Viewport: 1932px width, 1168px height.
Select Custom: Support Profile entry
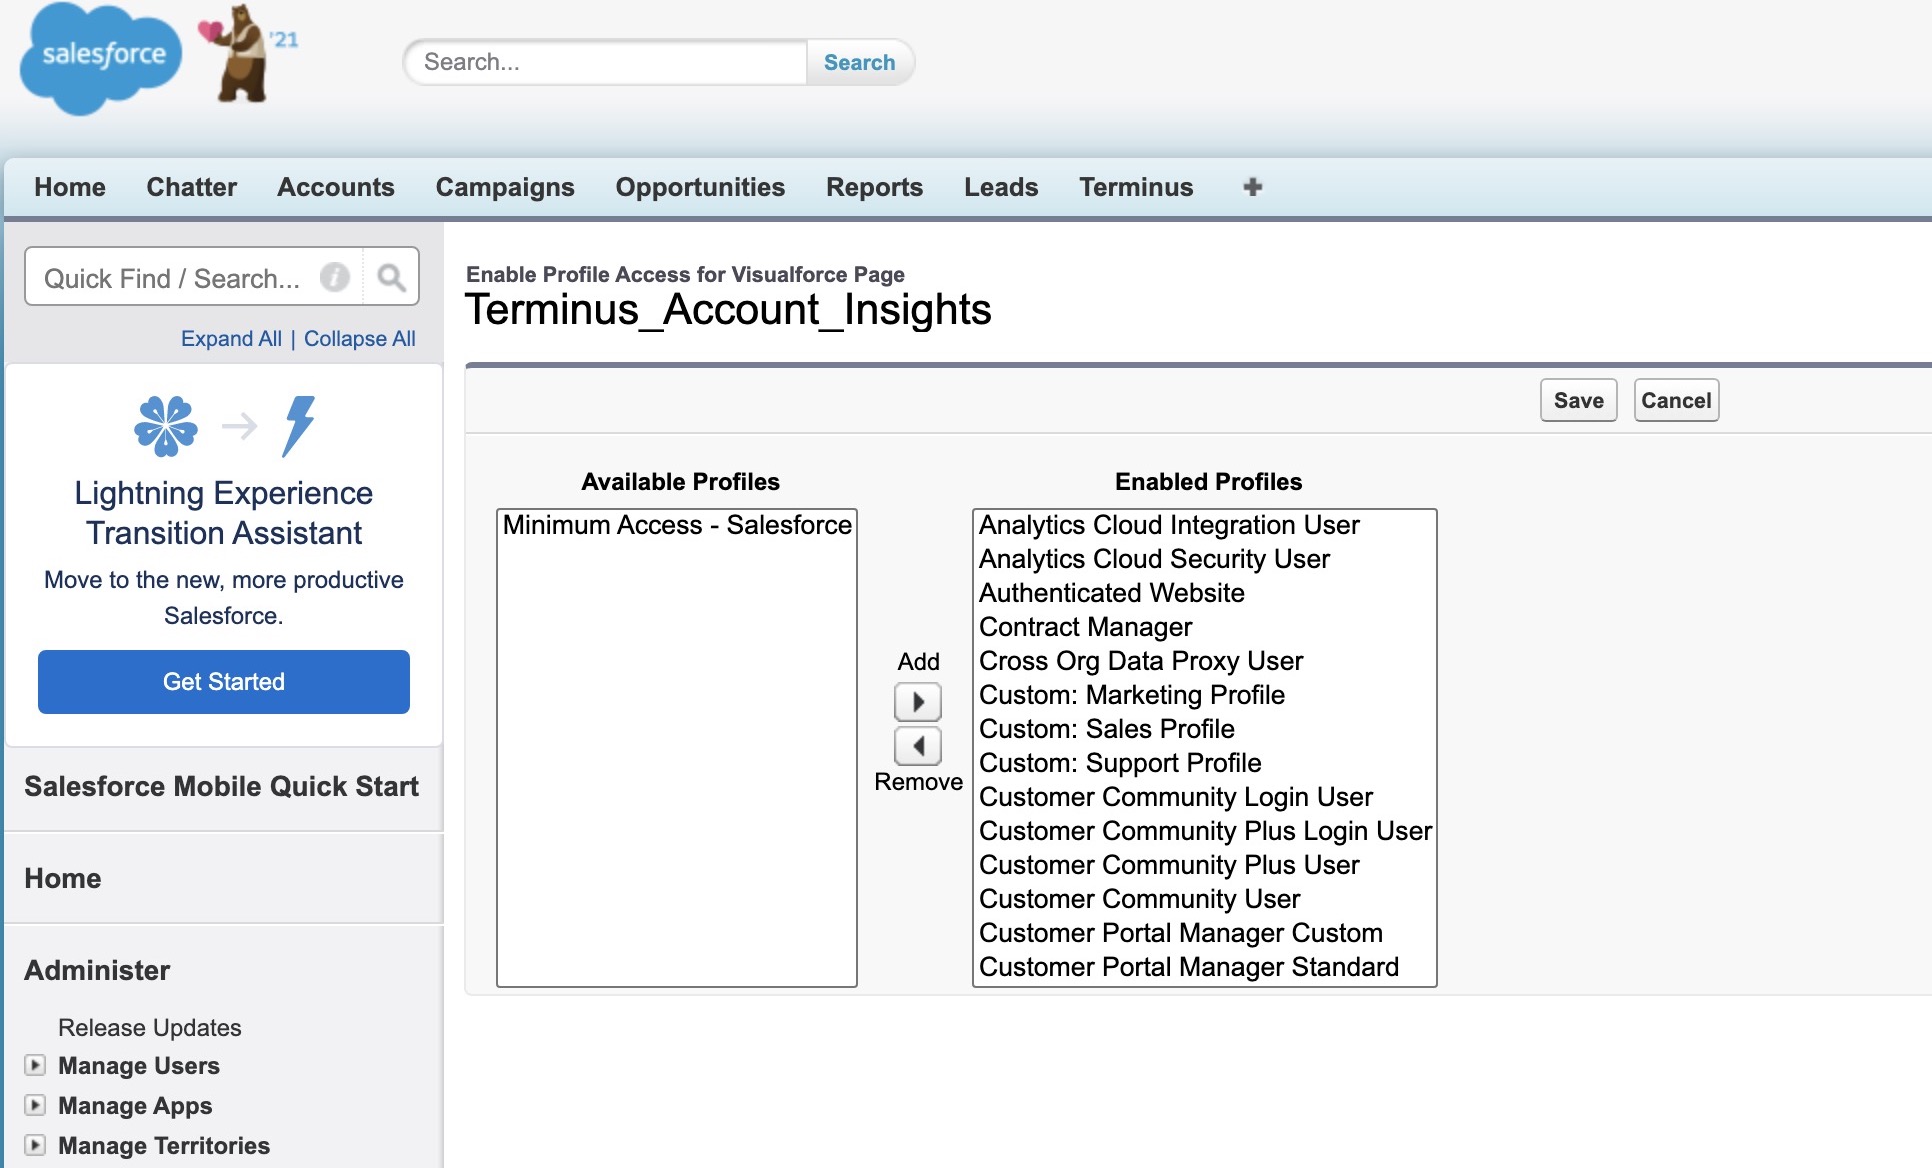[1204, 763]
